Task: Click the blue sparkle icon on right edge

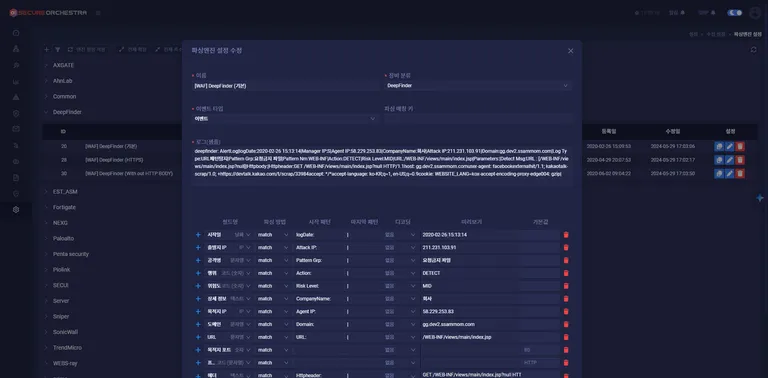Action: coord(760,198)
